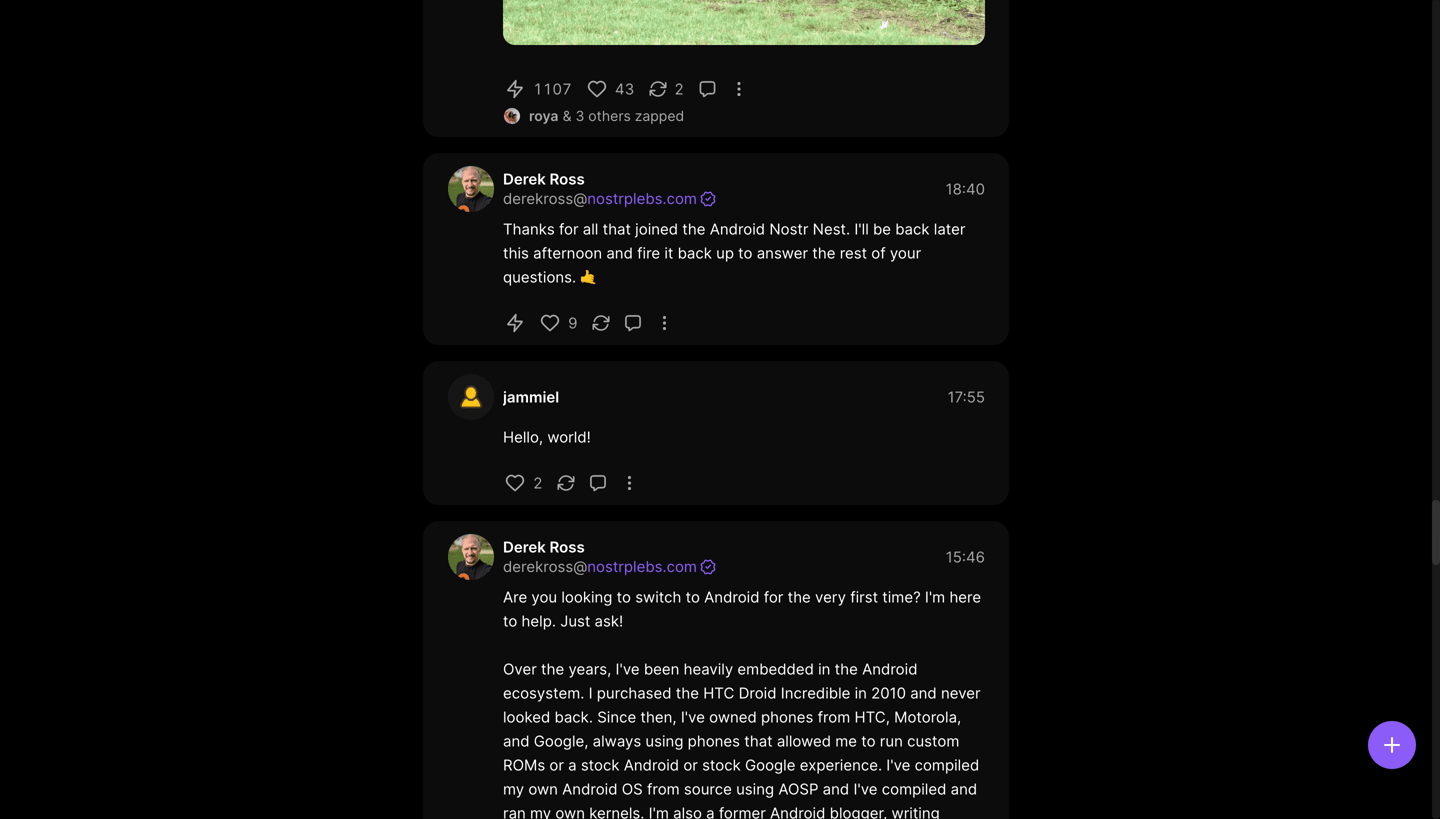
Task: Click the purple new note plus button
Action: (x=1391, y=745)
